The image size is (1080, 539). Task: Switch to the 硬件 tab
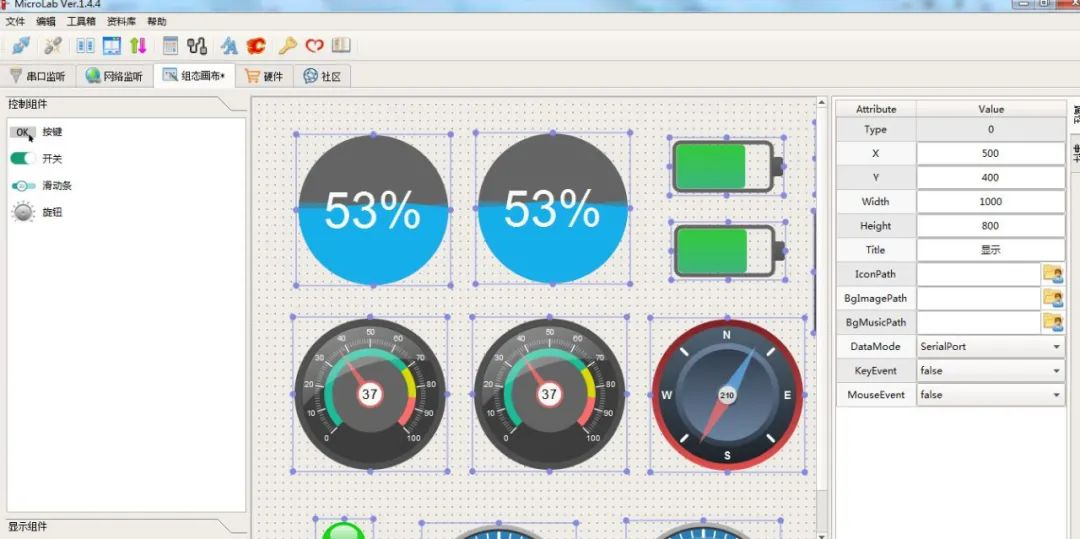point(264,76)
